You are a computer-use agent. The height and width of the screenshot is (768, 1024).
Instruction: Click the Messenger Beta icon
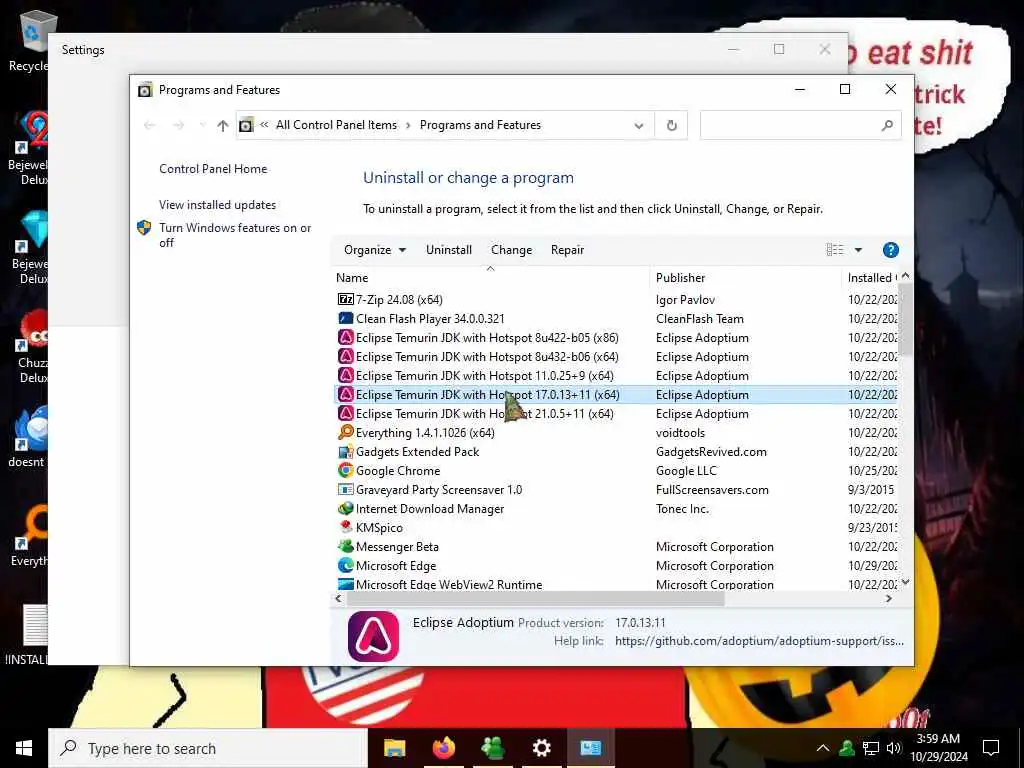tap(345, 546)
